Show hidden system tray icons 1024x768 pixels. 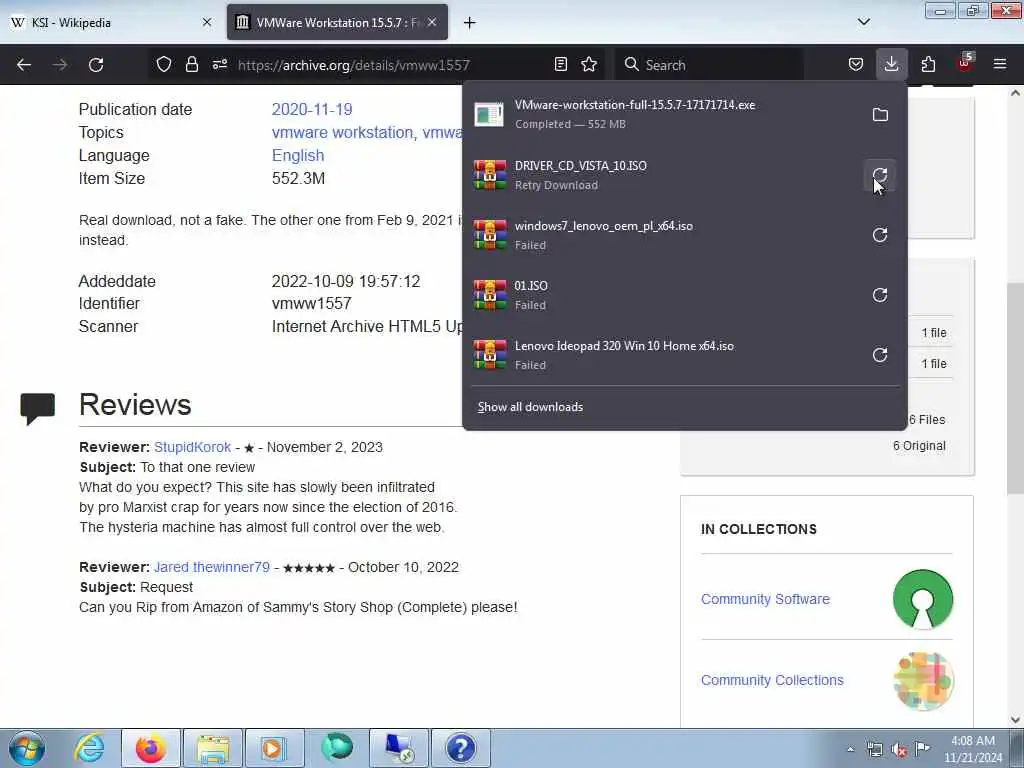point(850,749)
